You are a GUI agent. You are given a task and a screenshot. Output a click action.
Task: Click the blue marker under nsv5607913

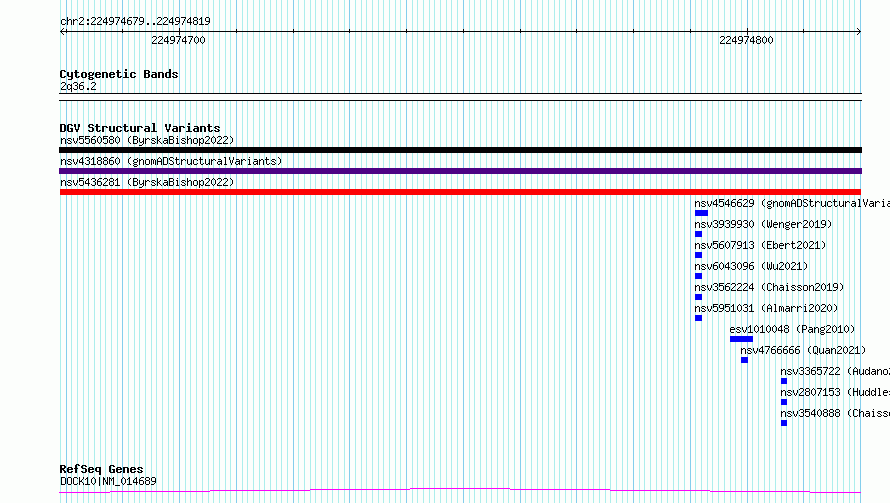tap(699, 255)
